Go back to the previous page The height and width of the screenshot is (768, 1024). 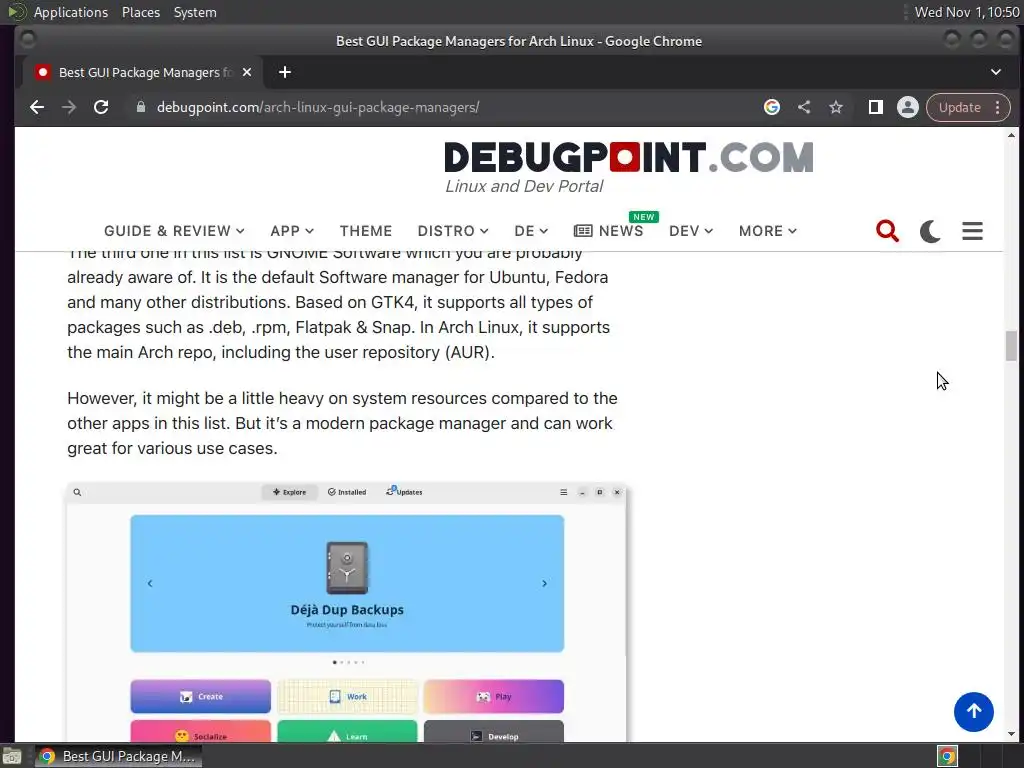tap(37, 107)
